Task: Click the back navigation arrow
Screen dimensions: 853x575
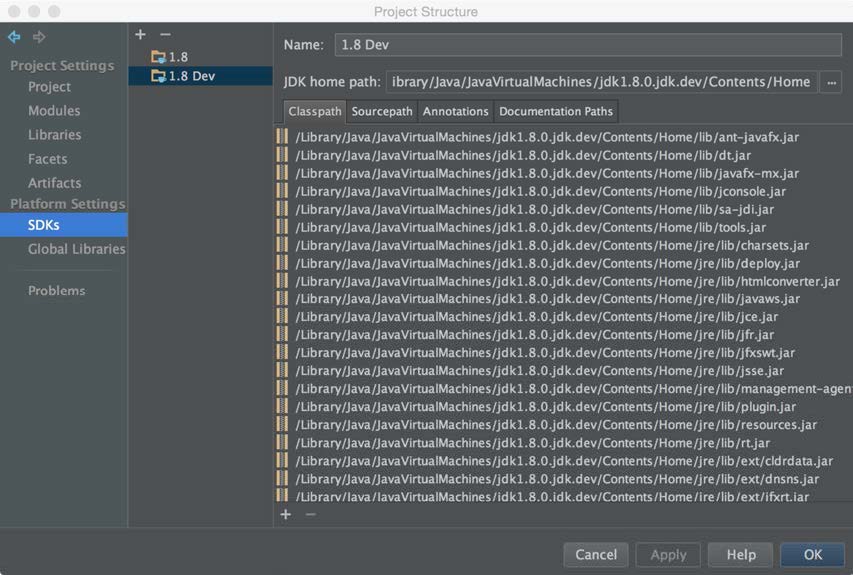Action: tap(14, 37)
